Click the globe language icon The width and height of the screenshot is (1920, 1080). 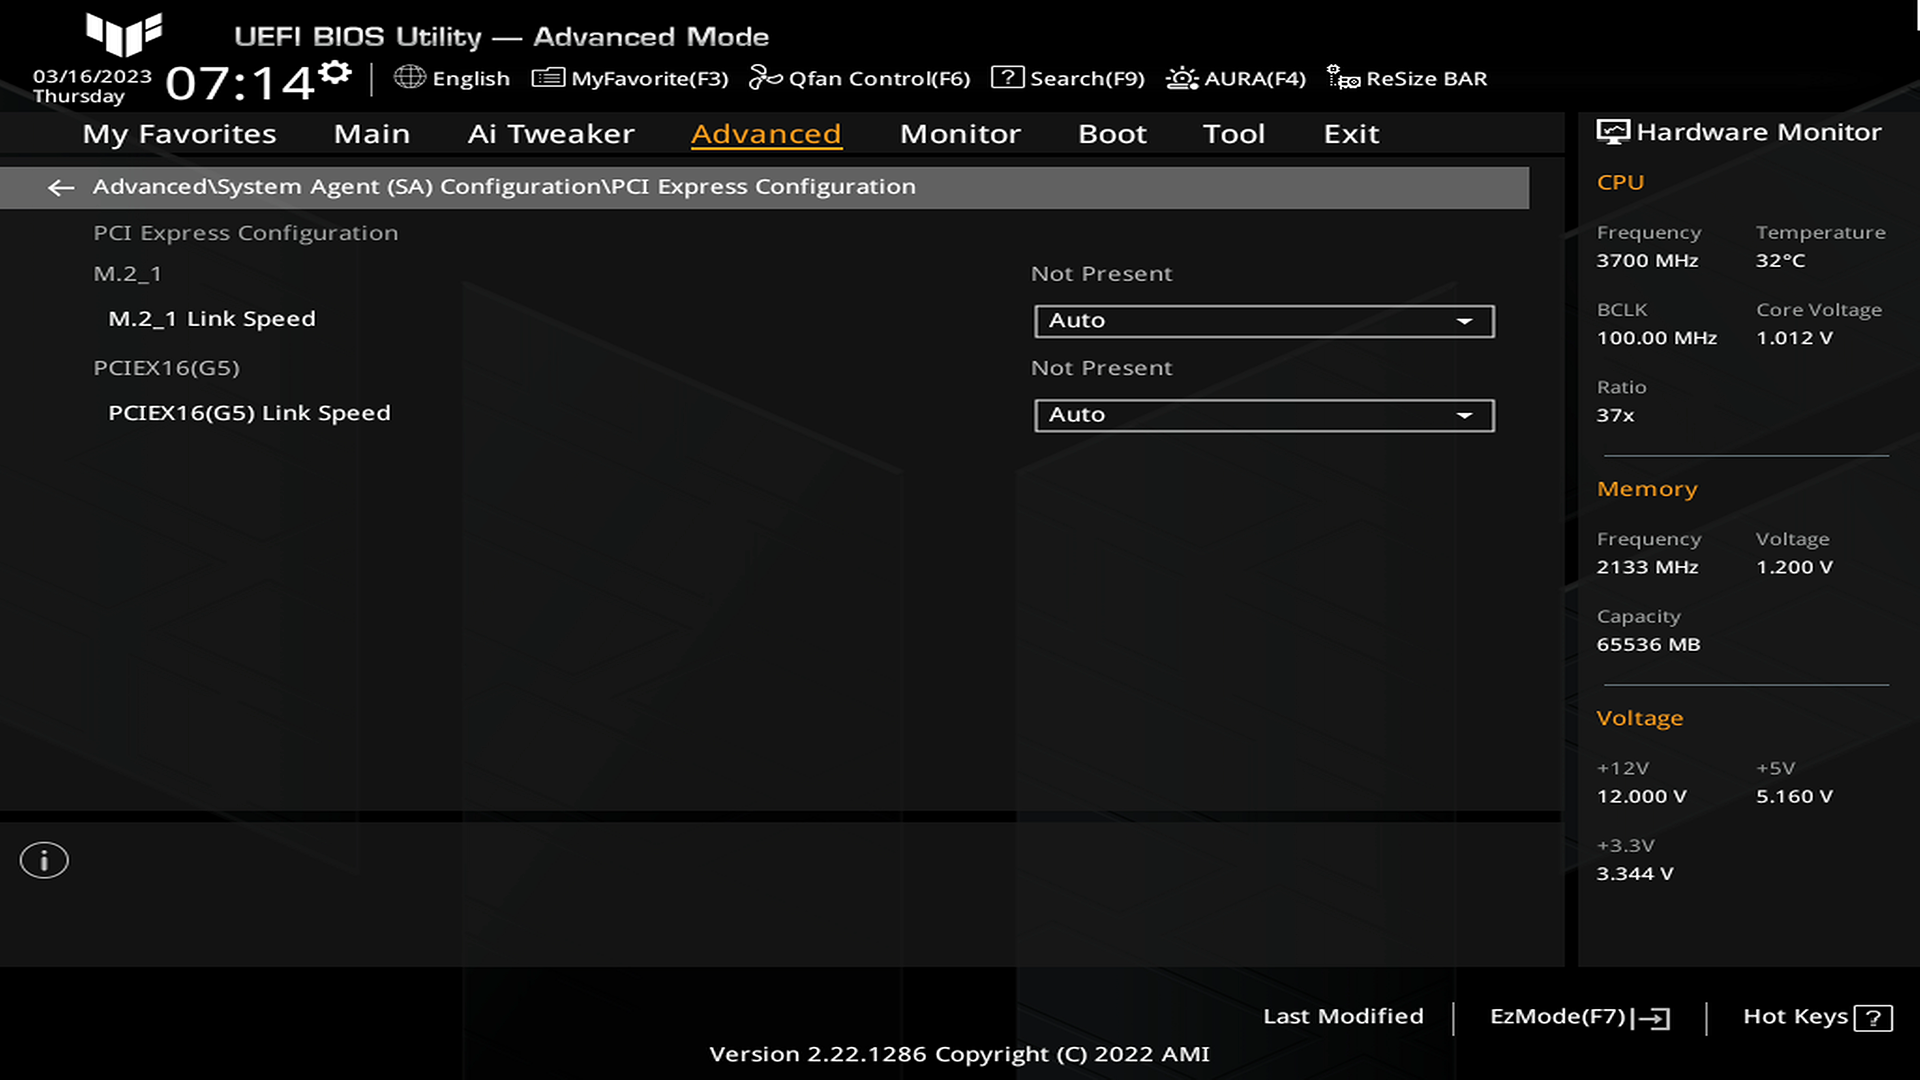(x=409, y=77)
